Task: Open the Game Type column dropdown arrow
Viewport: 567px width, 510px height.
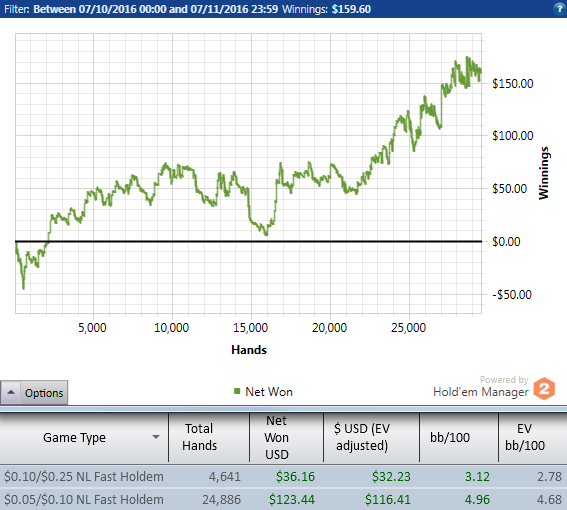Action: point(156,437)
